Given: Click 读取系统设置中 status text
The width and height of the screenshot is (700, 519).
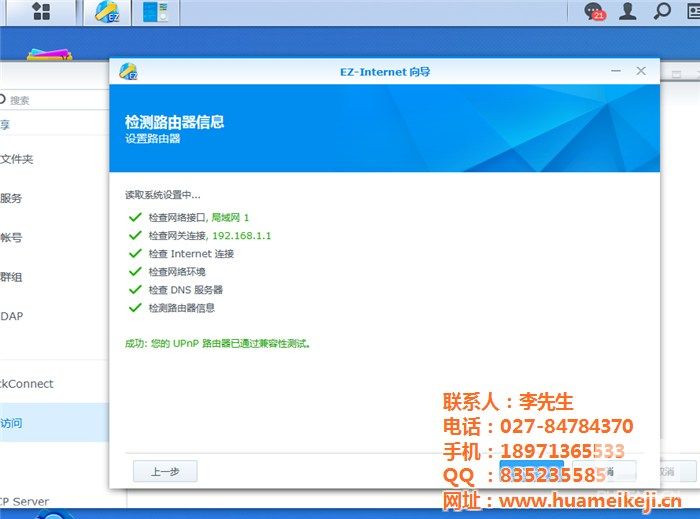Looking at the screenshot, I should pyautogui.click(x=162, y=195).
